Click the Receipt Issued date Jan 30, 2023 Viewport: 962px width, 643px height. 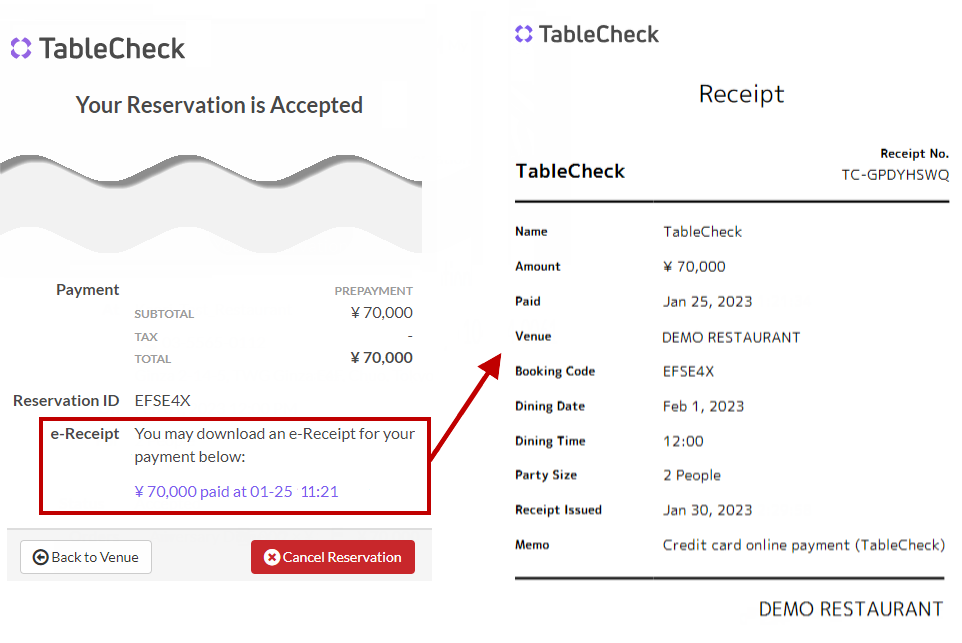[707, 510]
